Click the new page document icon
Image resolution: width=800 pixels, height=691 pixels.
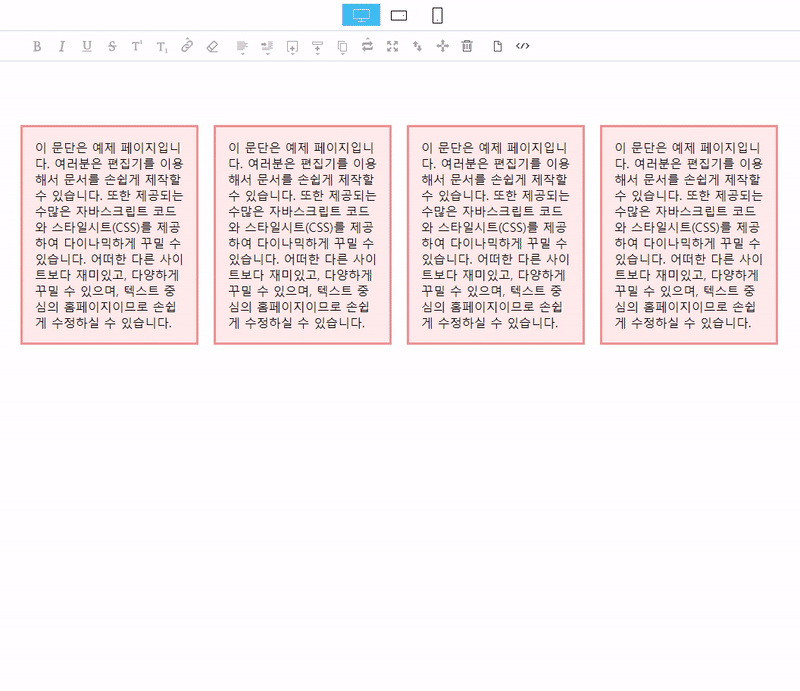[497, 46]
